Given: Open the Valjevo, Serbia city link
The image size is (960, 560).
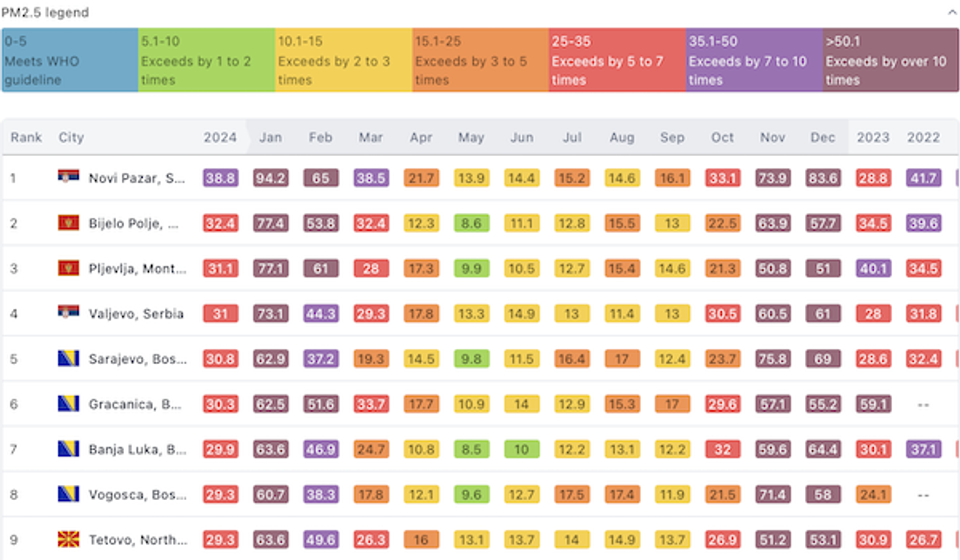Looking at the screenshot, I should [x=136, y=313].
